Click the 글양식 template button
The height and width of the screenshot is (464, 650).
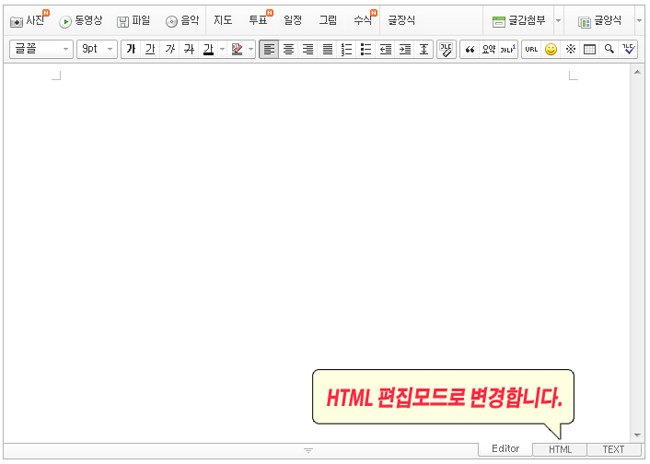click(x=599, y=21)
